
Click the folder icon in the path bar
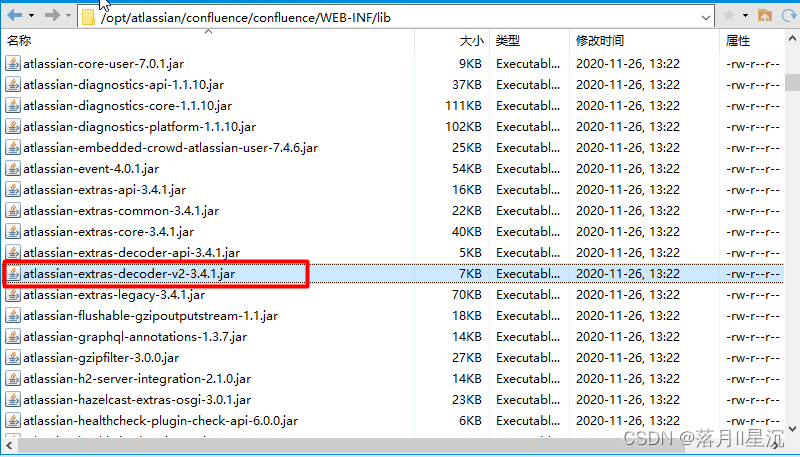point(89,18)
